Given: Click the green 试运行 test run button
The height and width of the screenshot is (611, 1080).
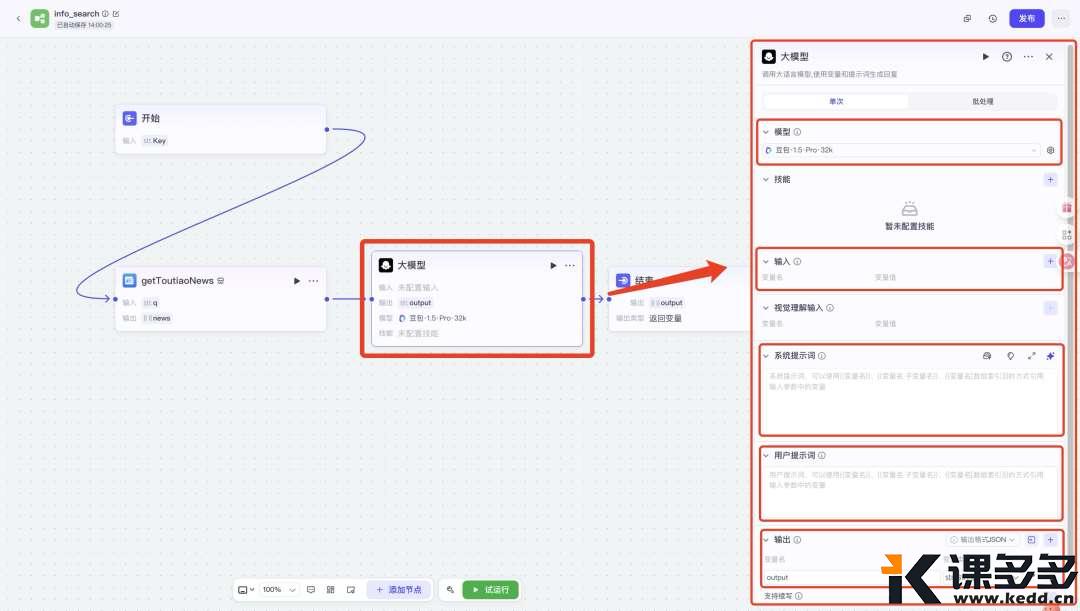Looking at the screenshot, I should 490,590.
